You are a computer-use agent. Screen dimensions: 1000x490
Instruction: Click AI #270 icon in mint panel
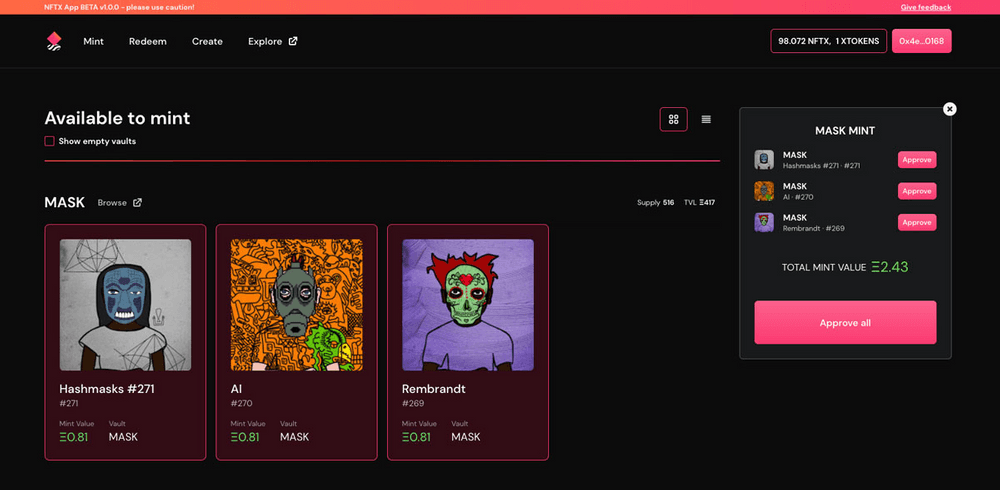764,191
